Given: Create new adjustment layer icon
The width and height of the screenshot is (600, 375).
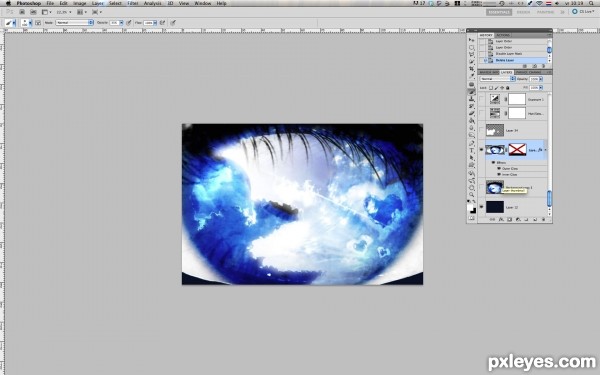Looking at the screenshot, I should pyautogui.click(x=518, y=219).
